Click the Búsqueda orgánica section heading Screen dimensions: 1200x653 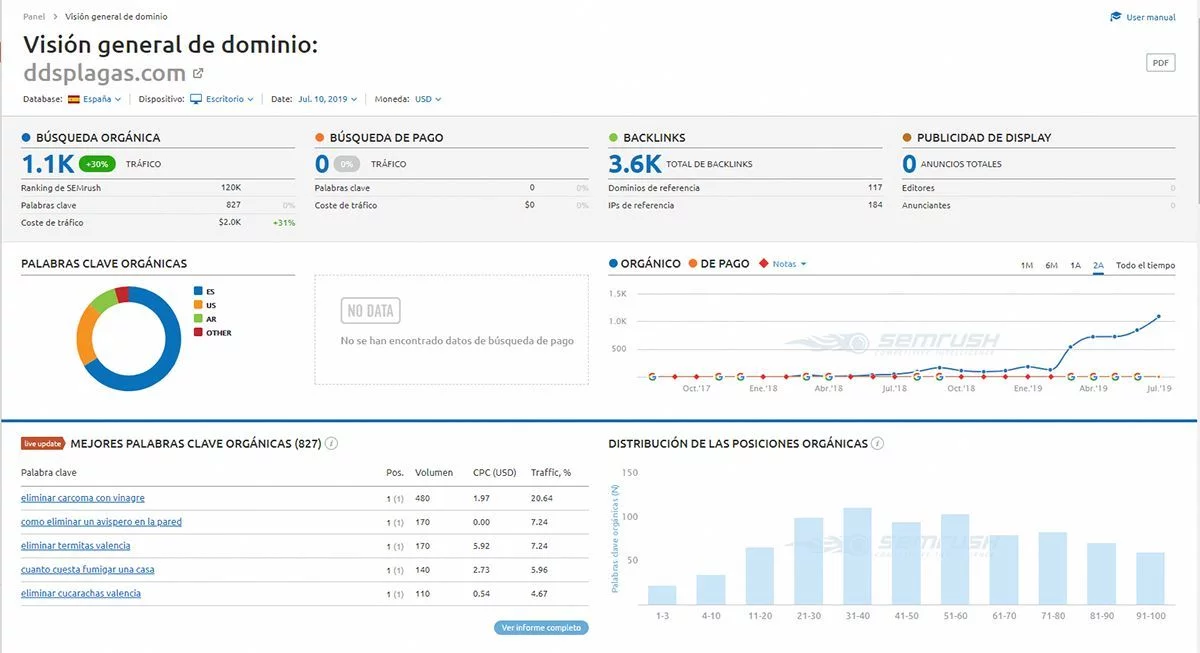(x=98, y=138)
